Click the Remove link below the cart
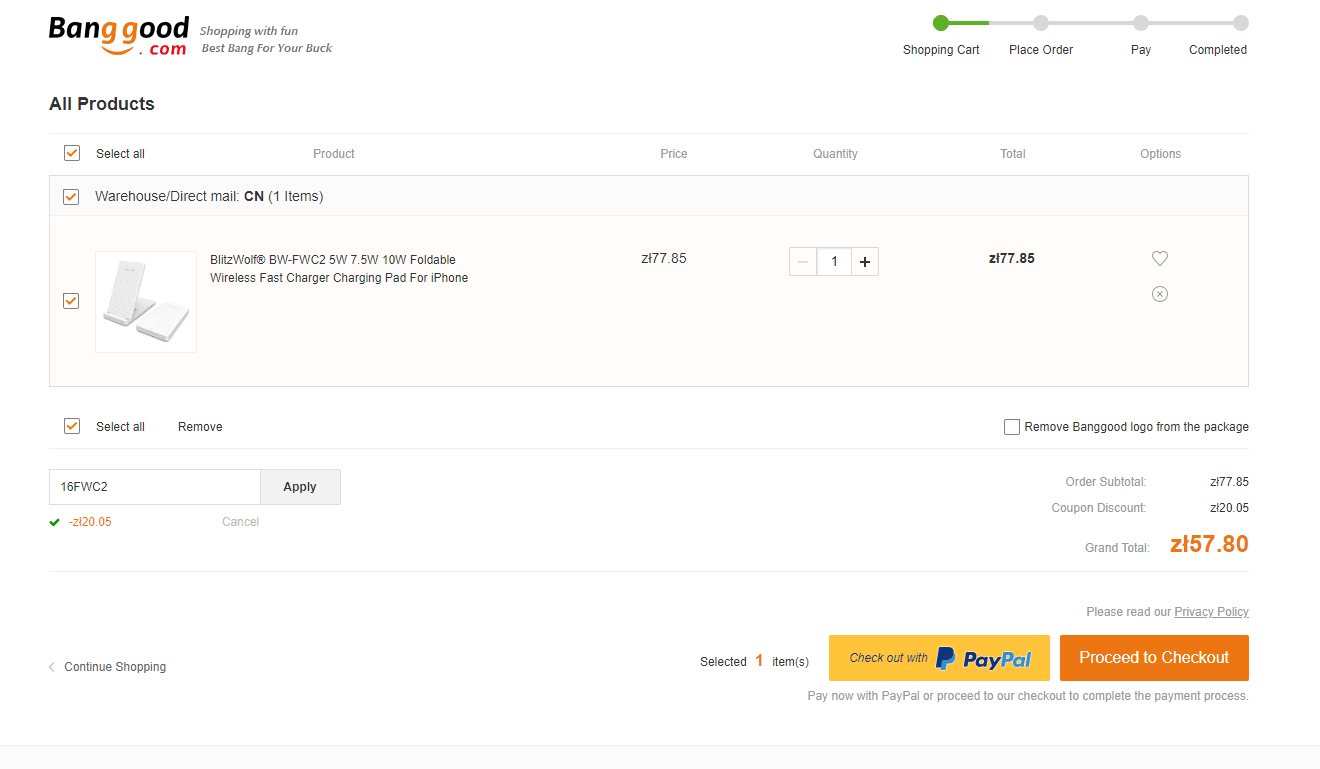This screenshot has width=1320, height=769. 200,427
